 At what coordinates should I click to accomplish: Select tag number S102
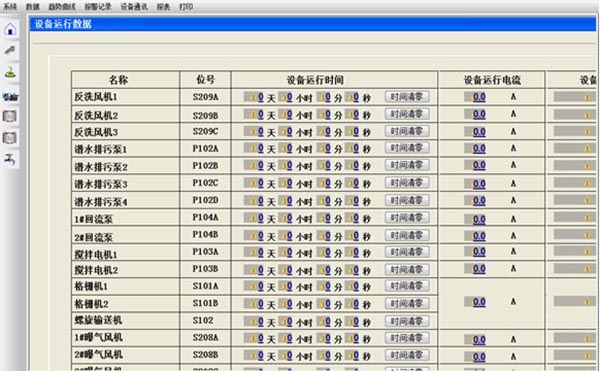pyautogui.click(x=203, y=320)
